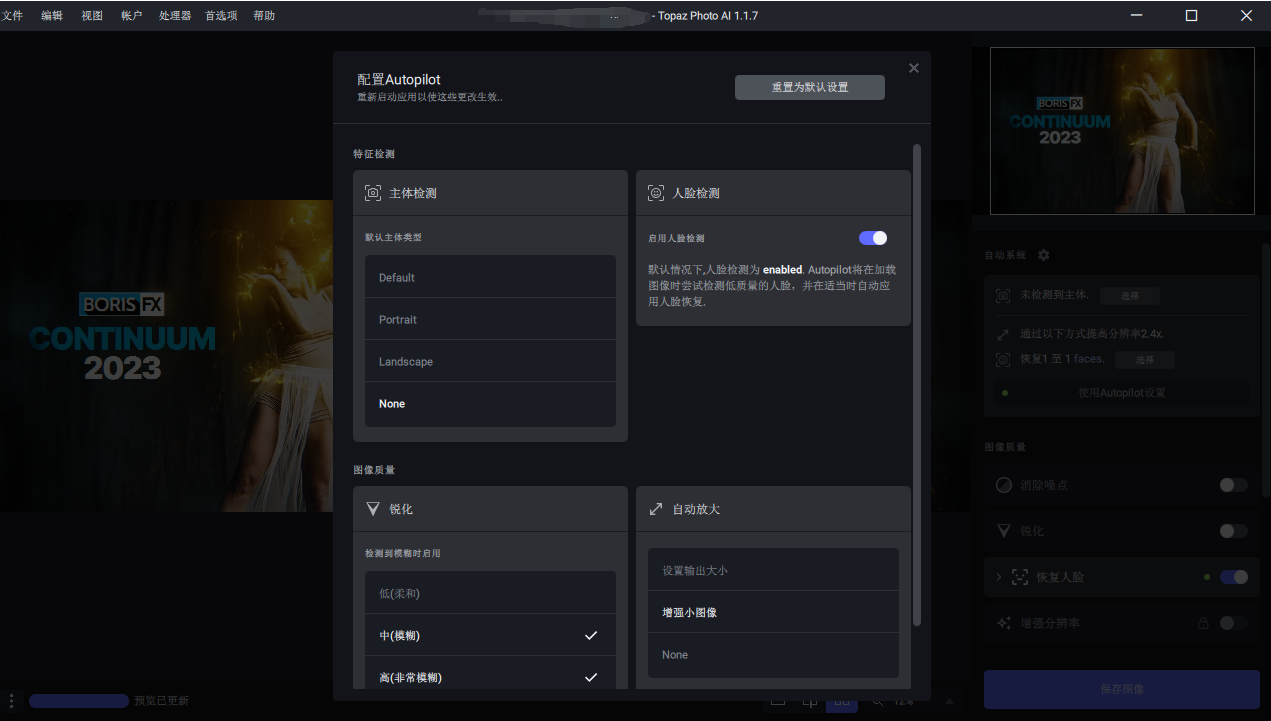
Task: Select 增强小图像 upscale option
Action: [773, 612]
